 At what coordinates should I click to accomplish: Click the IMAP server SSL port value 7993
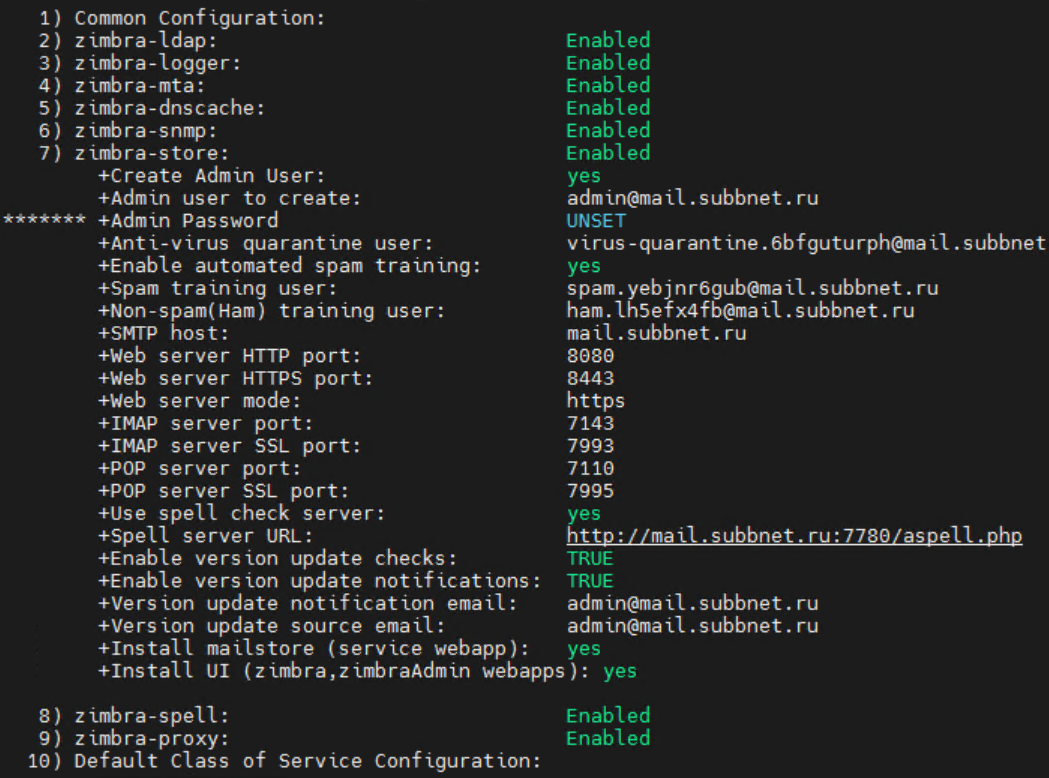pos(590,446)
